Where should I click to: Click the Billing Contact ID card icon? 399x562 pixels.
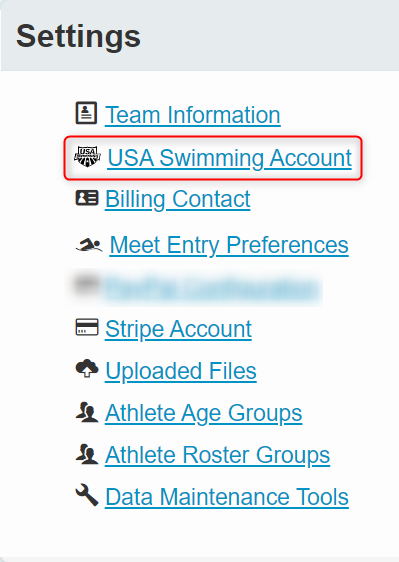pyautogui.click(x=87, y=197)
